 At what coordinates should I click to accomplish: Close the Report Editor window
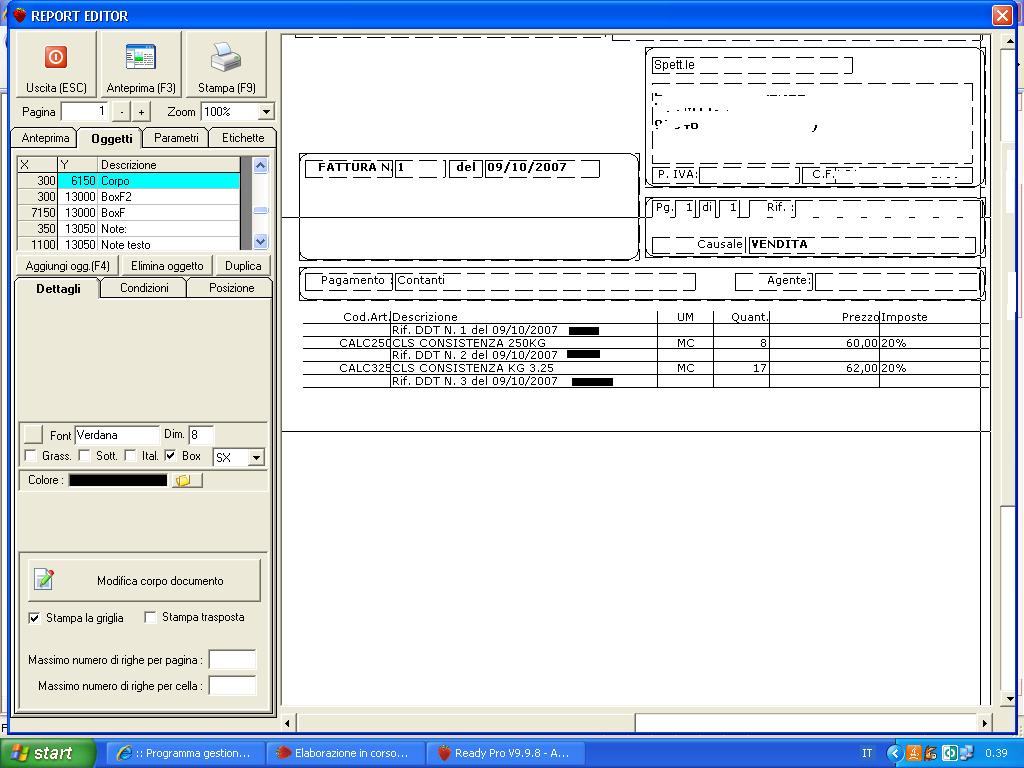point(1002,16)
